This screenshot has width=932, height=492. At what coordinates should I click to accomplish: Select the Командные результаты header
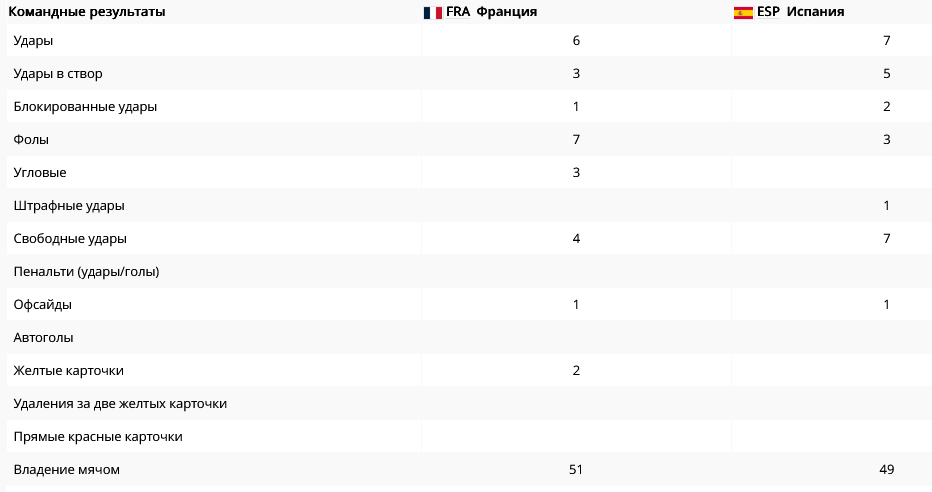tap(87, 12)
